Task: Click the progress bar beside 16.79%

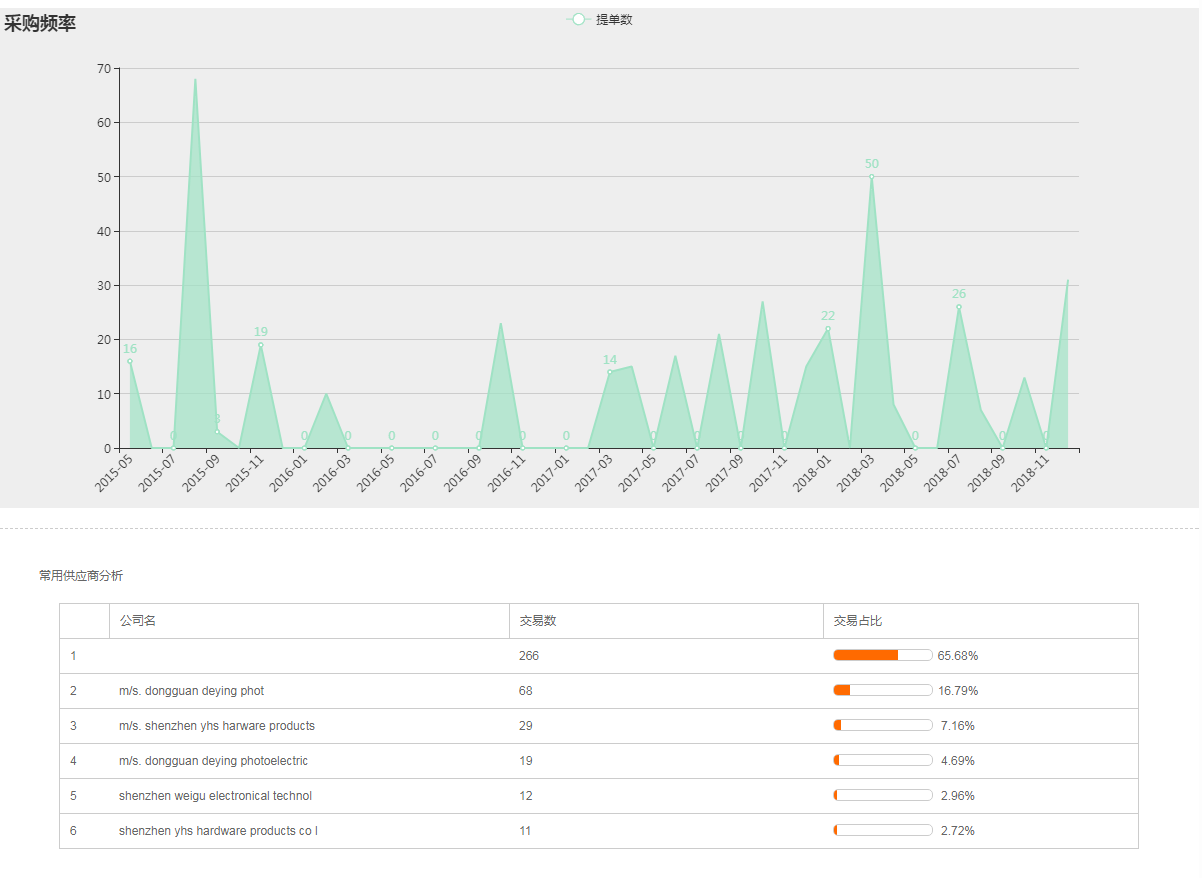Action: click(883, 690)
